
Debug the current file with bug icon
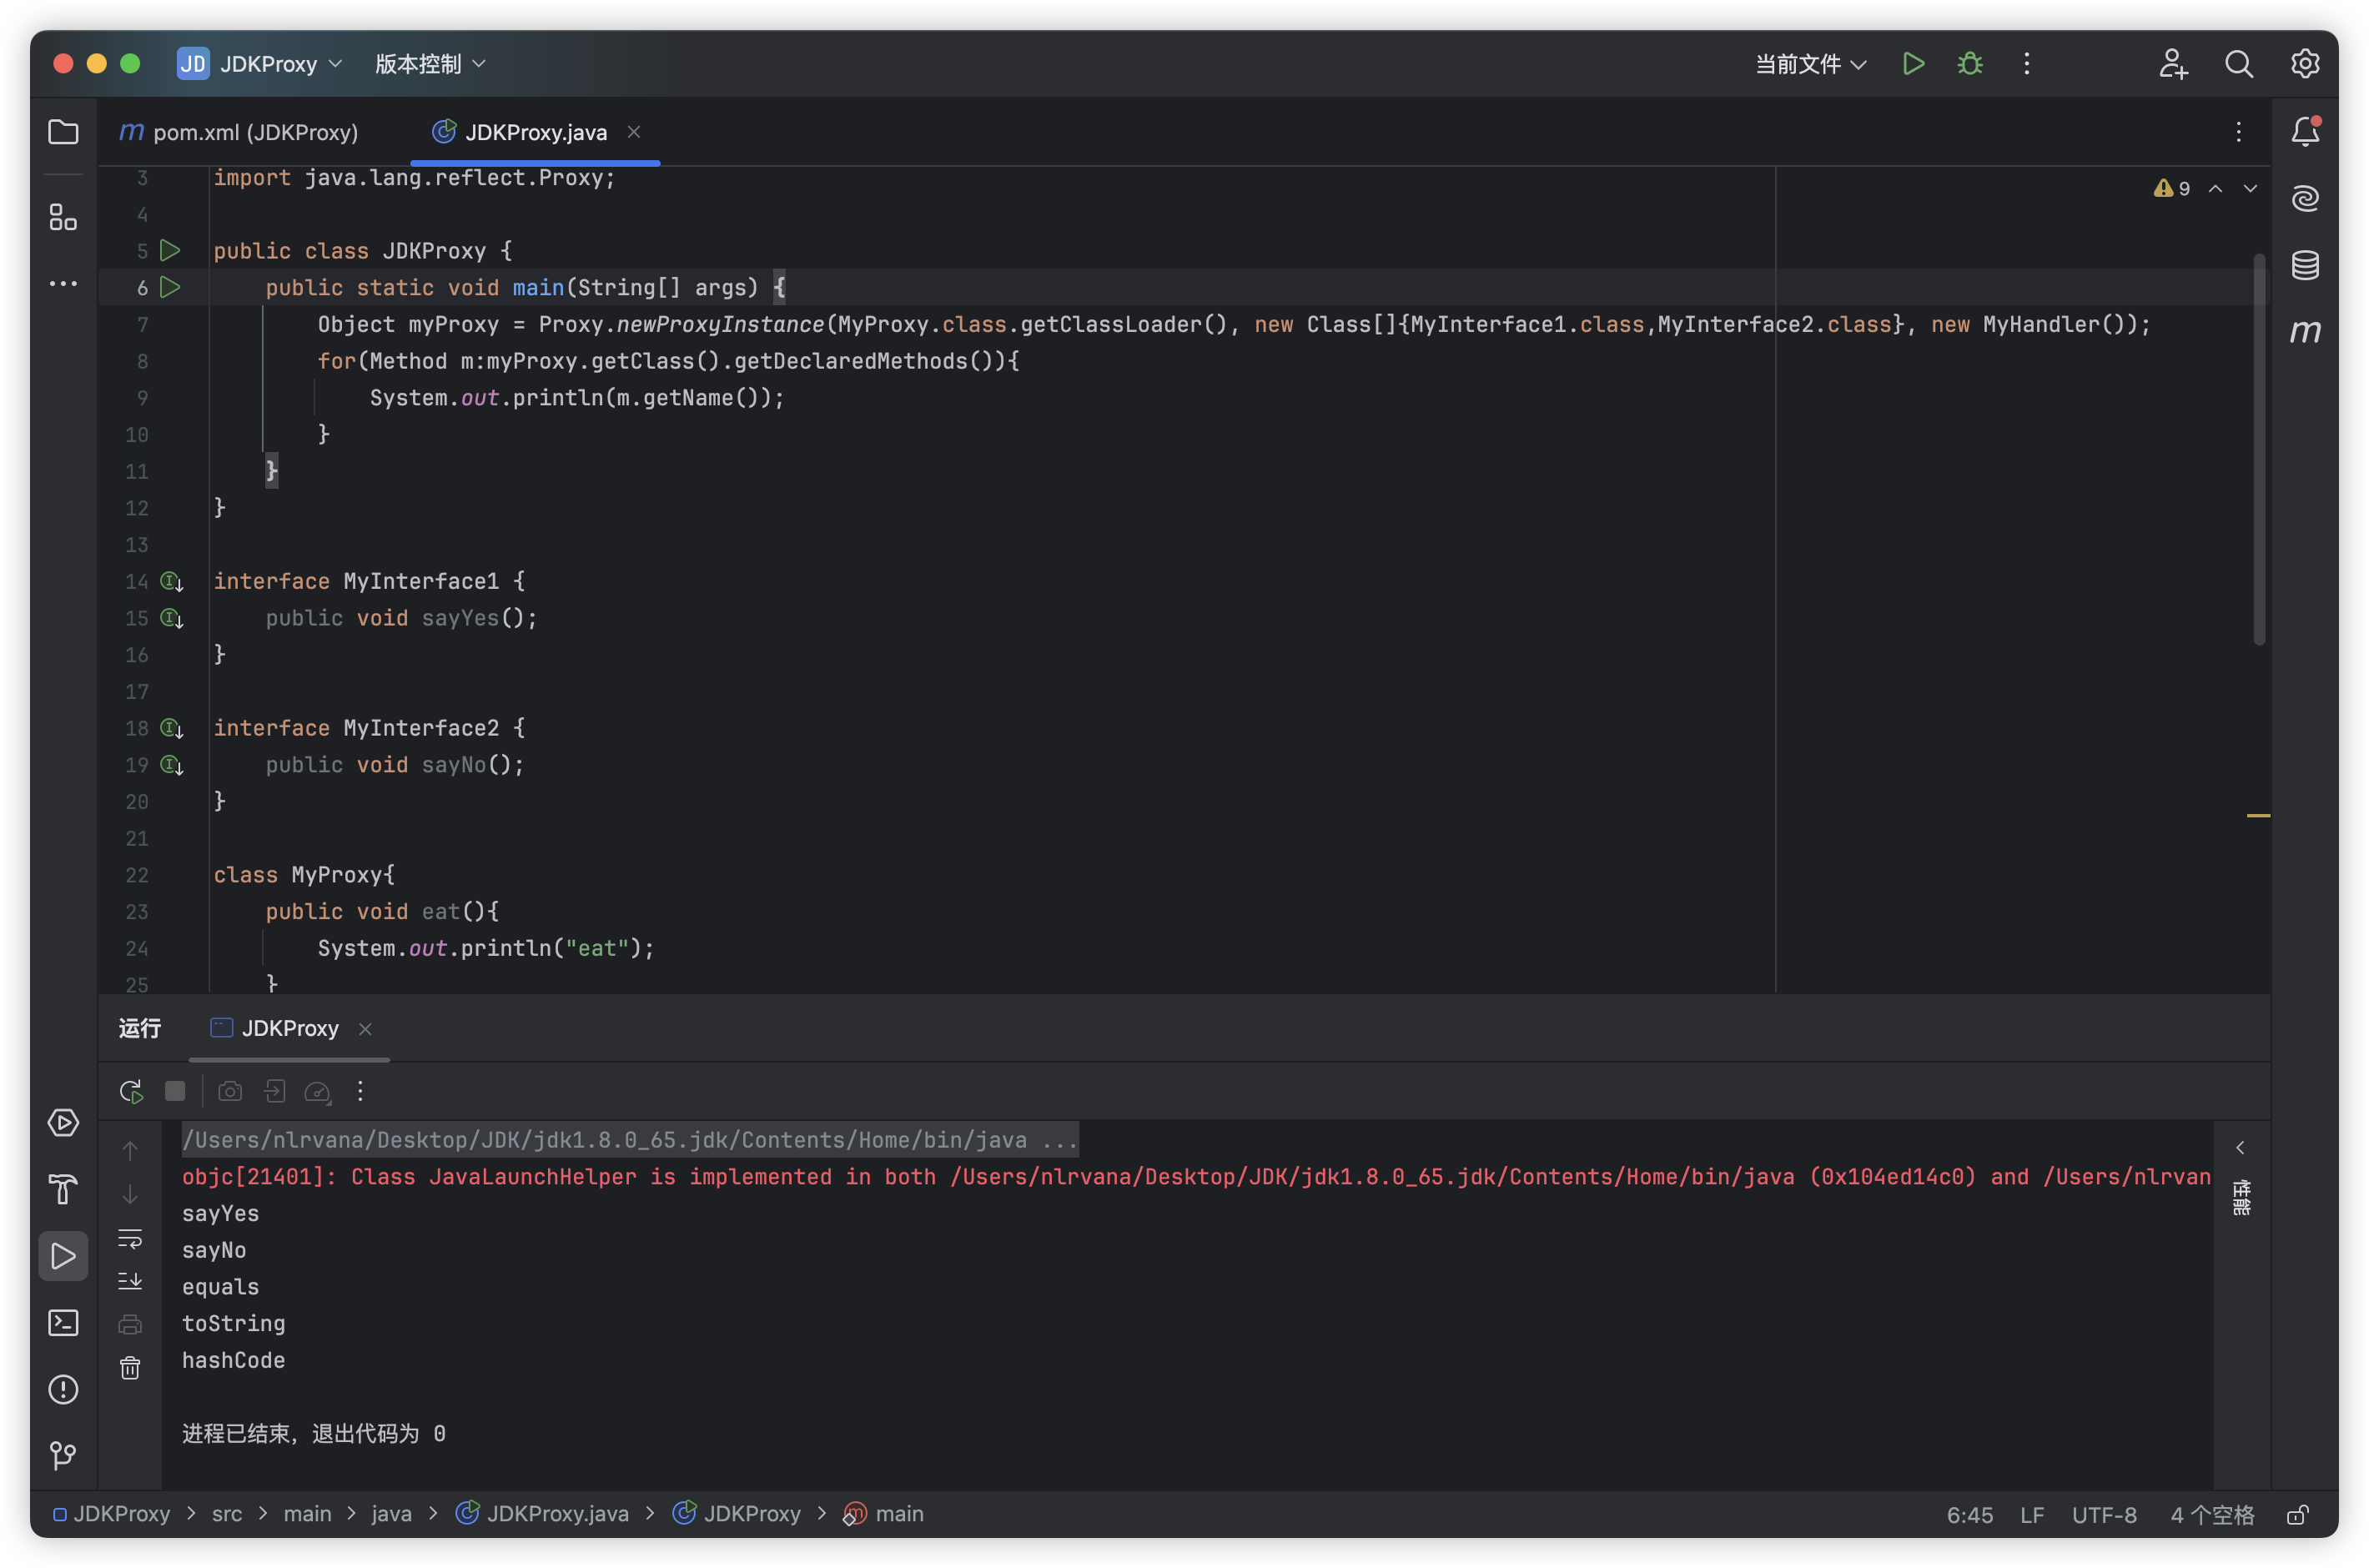point(1970,64)
